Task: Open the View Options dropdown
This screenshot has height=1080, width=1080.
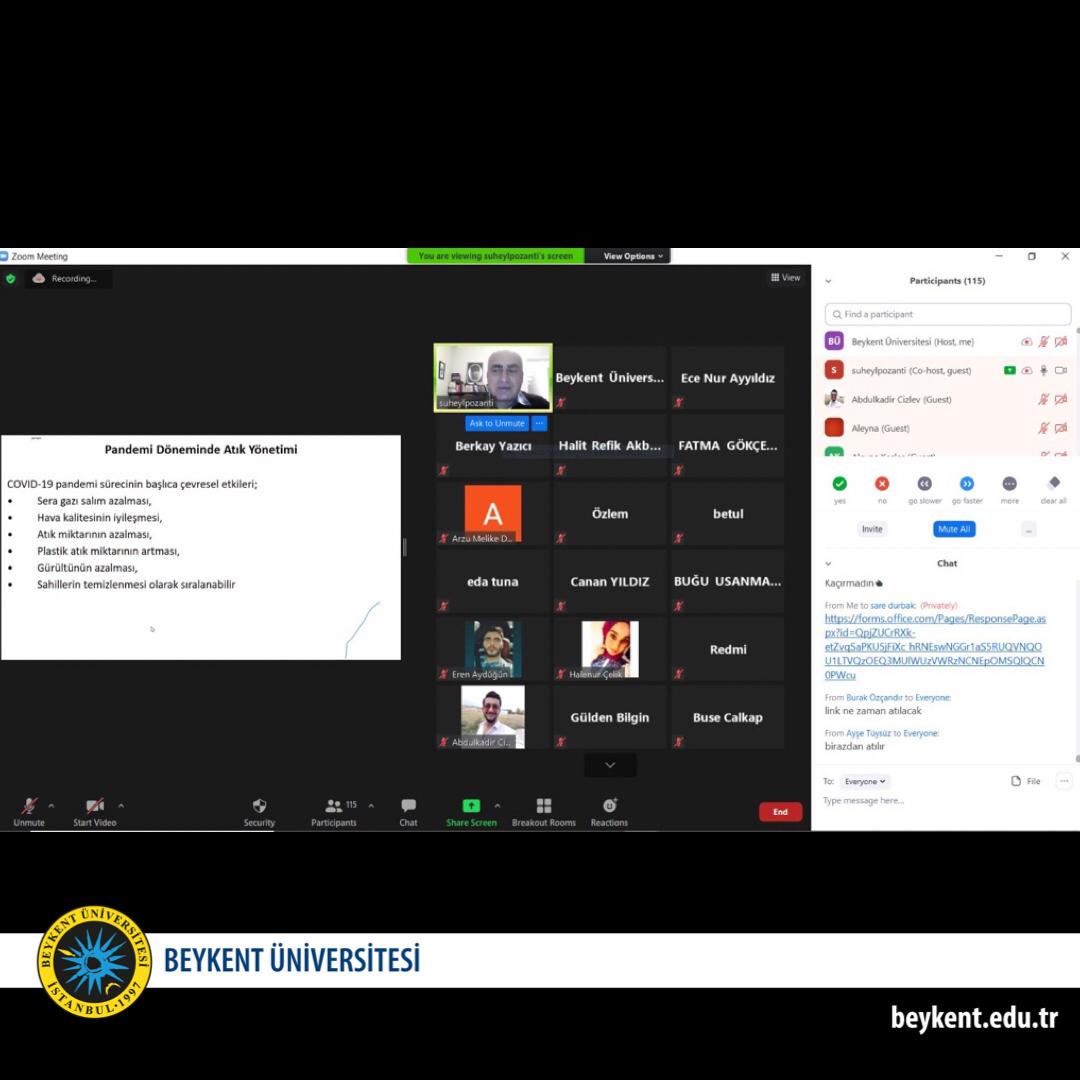Action: (633, 256)
